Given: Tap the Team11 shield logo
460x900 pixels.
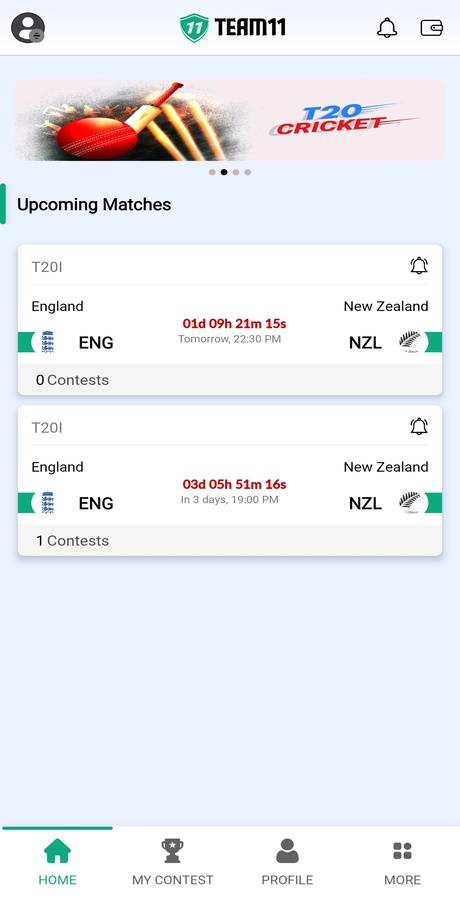Looking at the screenshot, I should [194, 28].
